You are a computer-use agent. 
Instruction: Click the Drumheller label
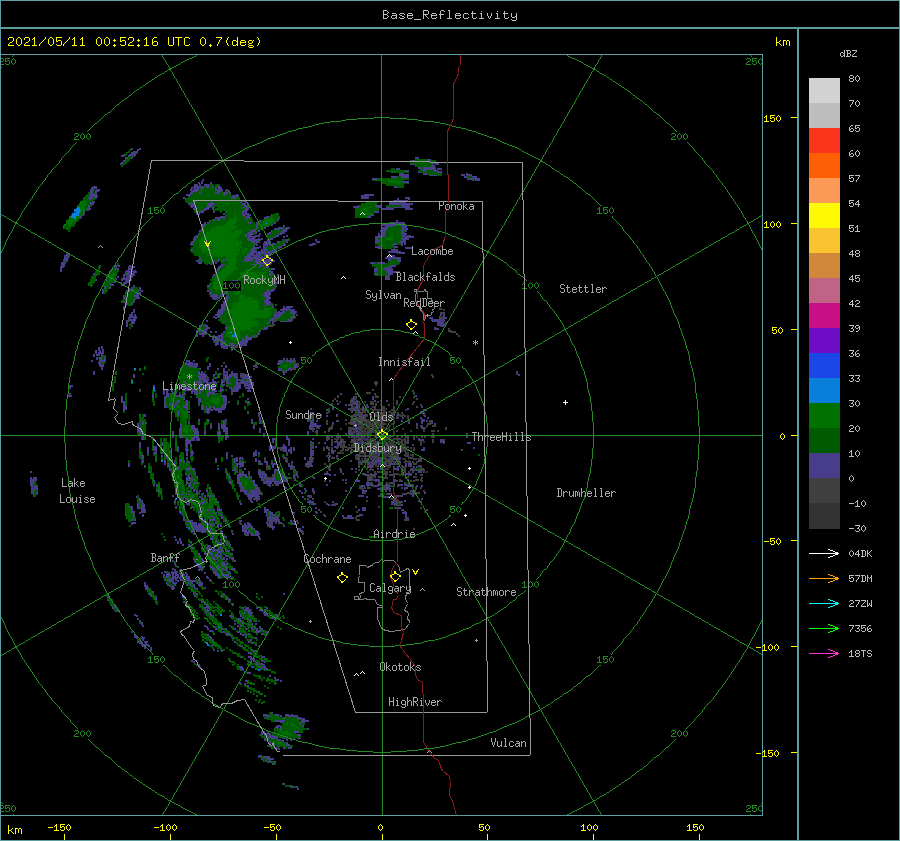coord(586,493)
